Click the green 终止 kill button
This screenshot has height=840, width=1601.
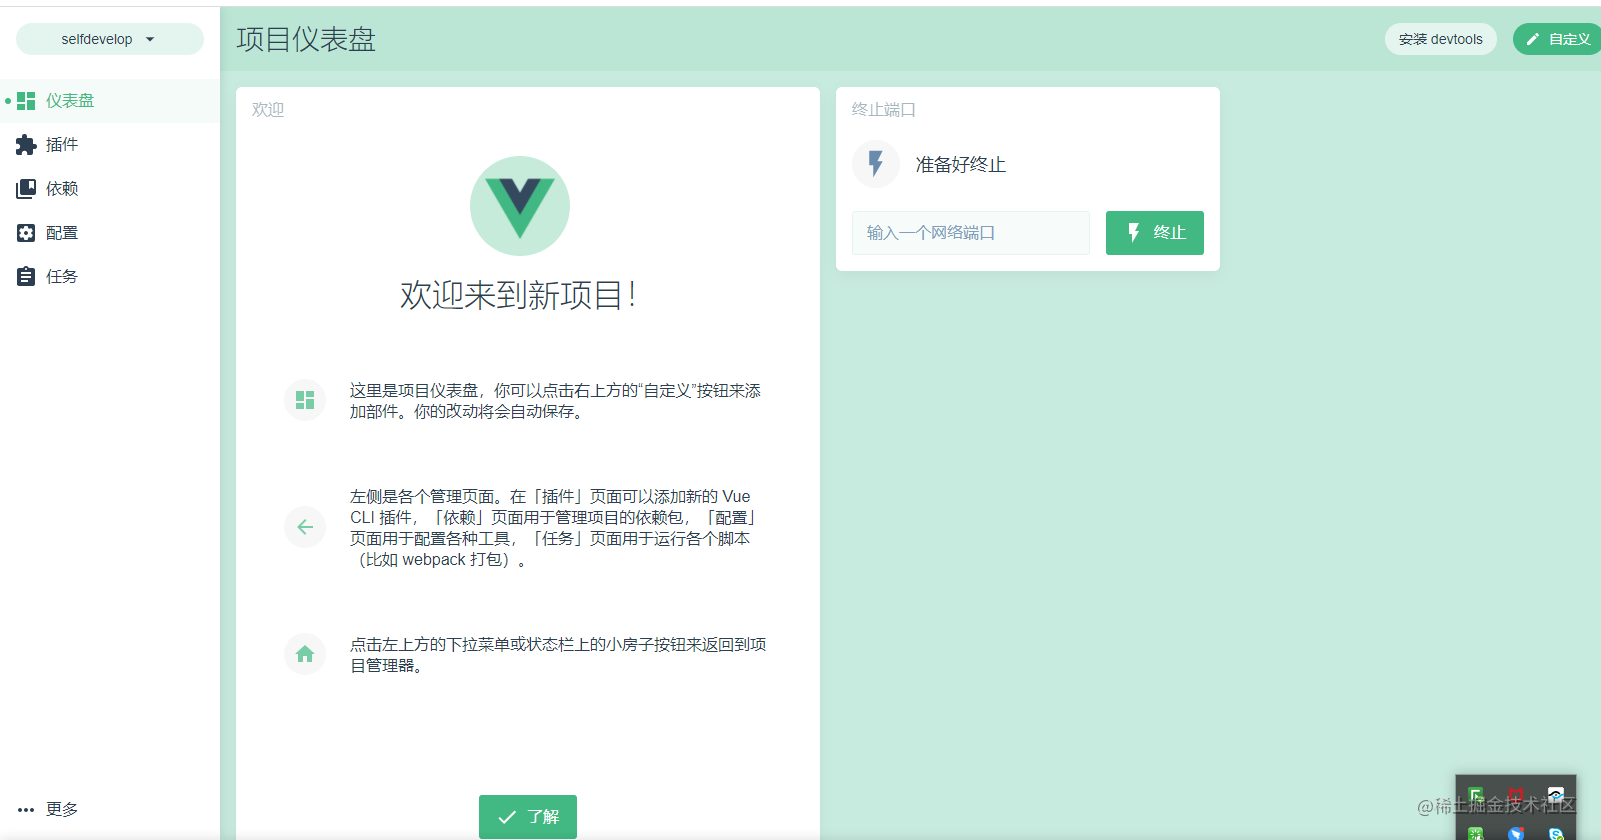[1154, 233]
